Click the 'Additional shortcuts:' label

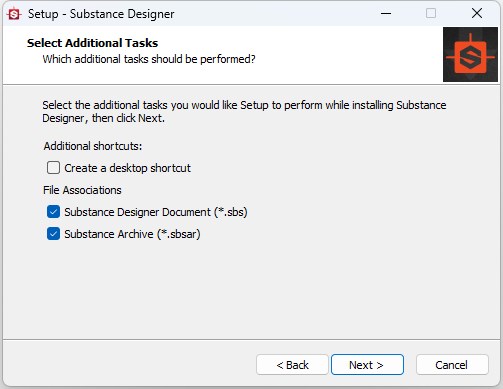(x=93, y=146)
